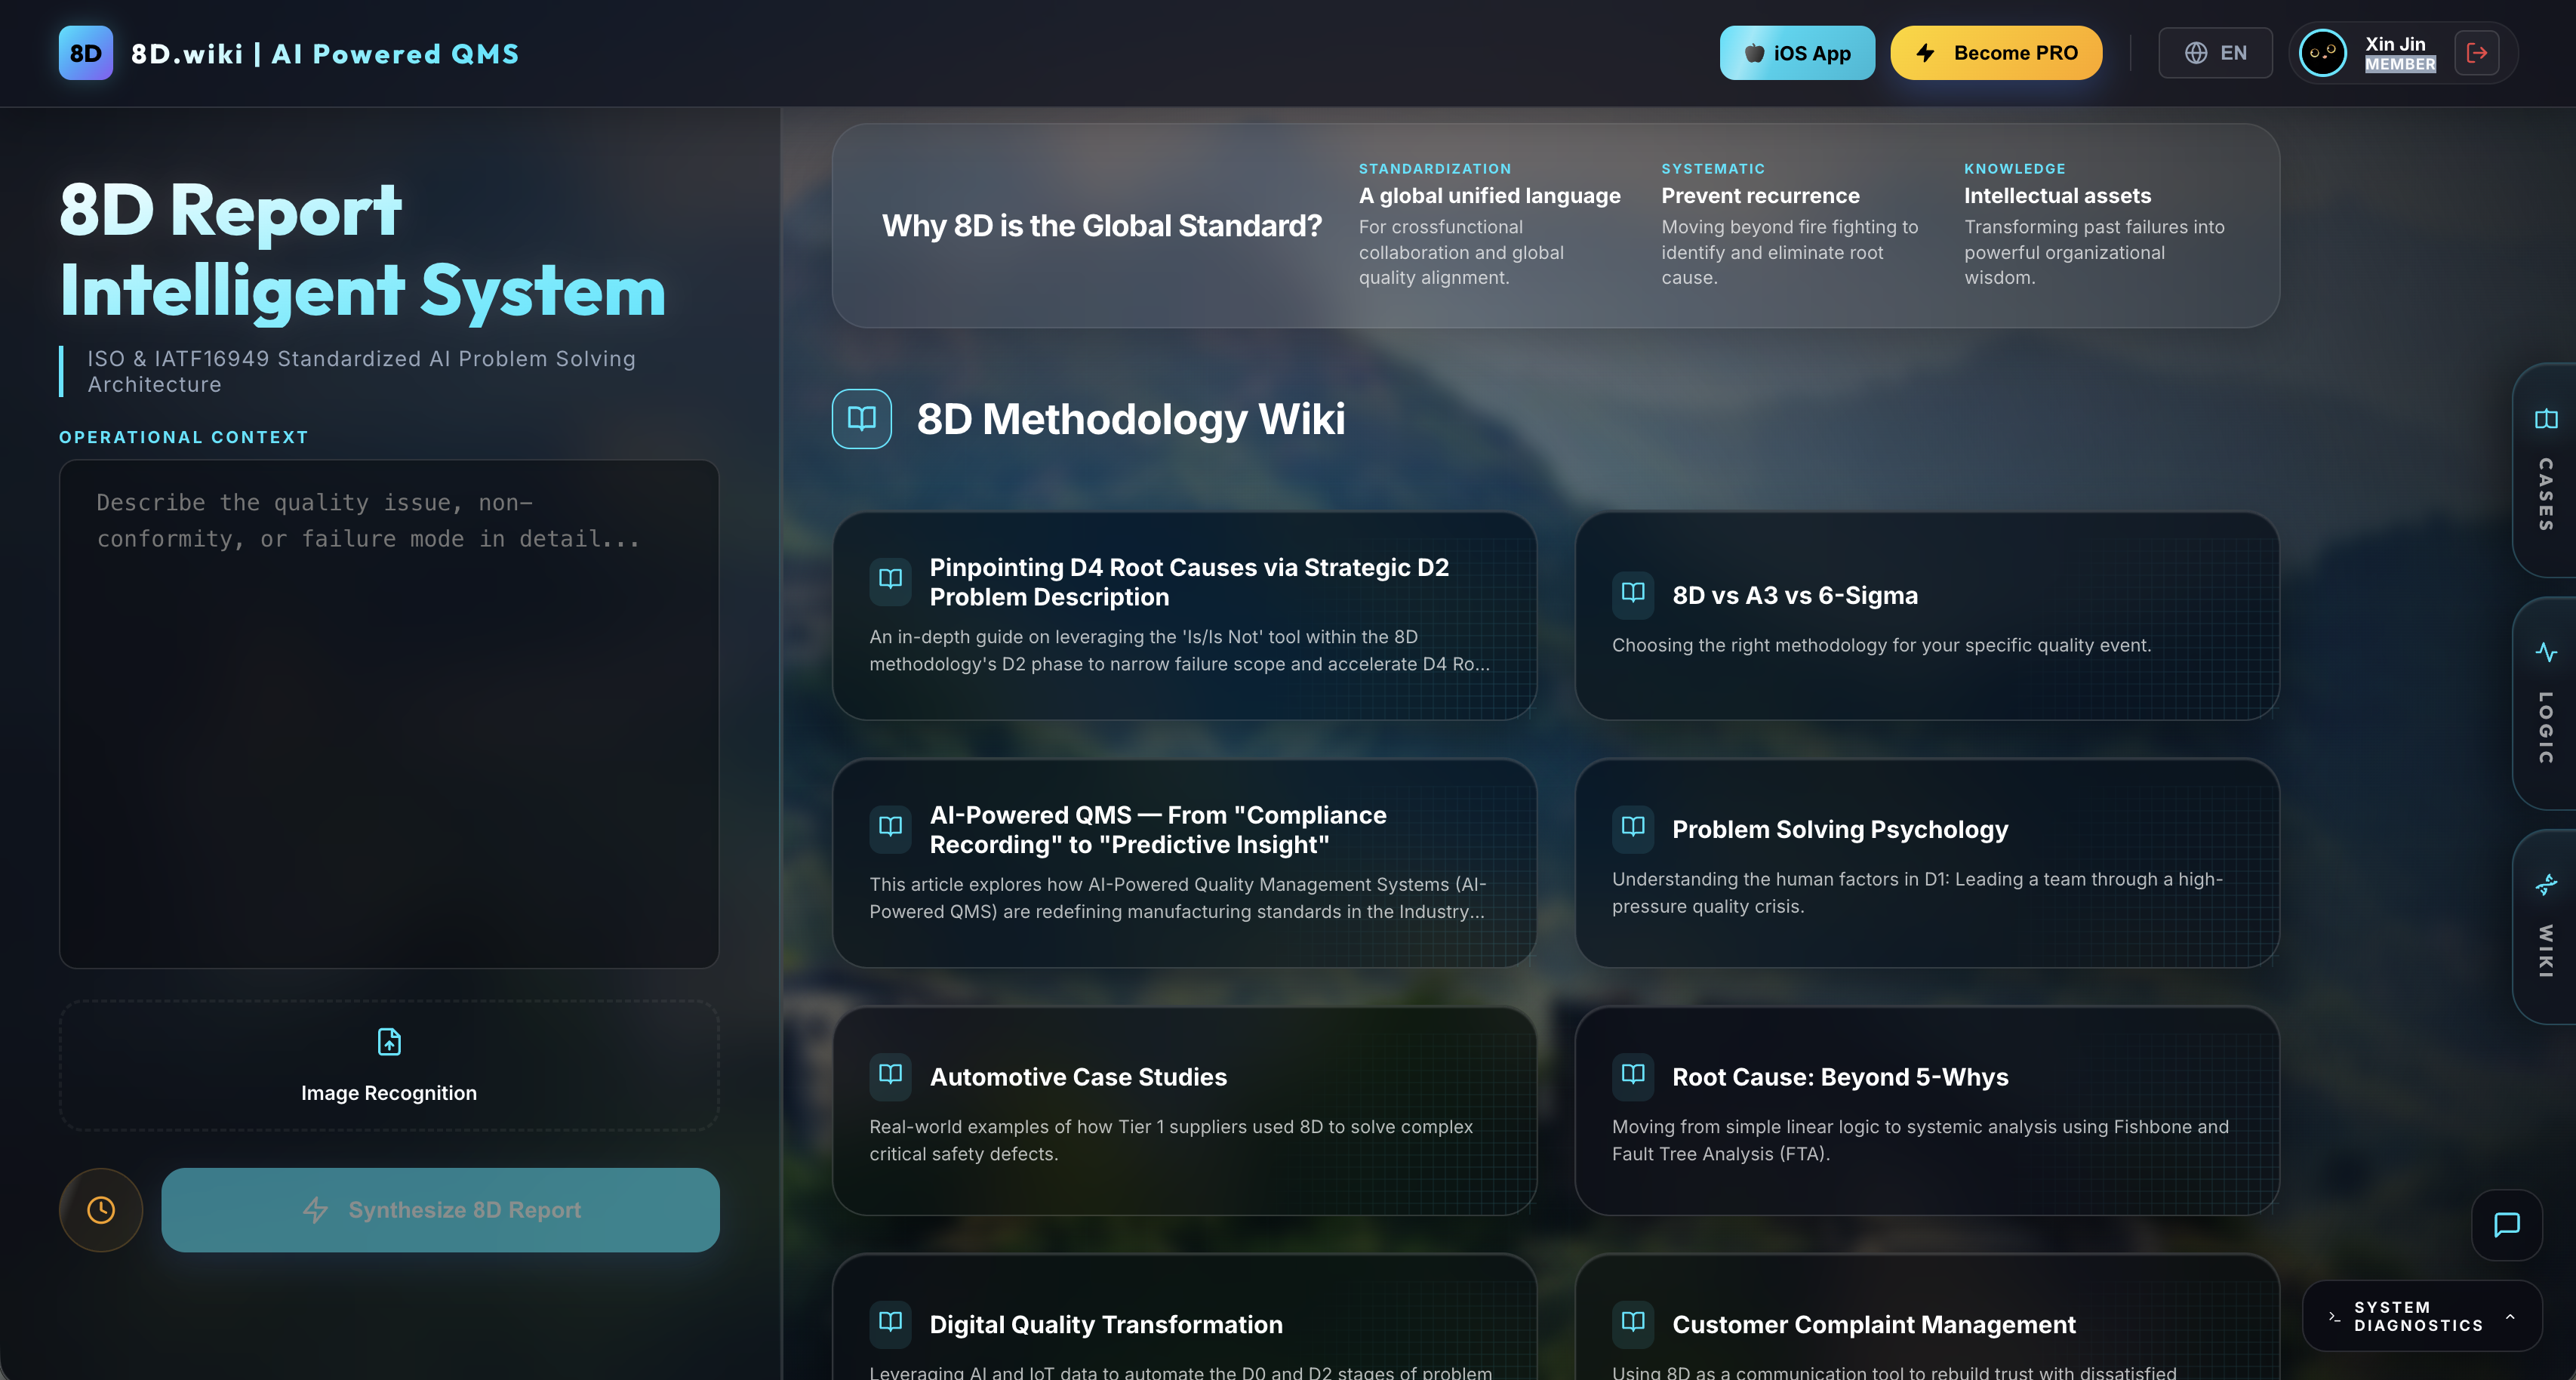2576x1380 pixels.
Task: Click the MEMBER badge under Xin Jin
Action: [2400, 64]
